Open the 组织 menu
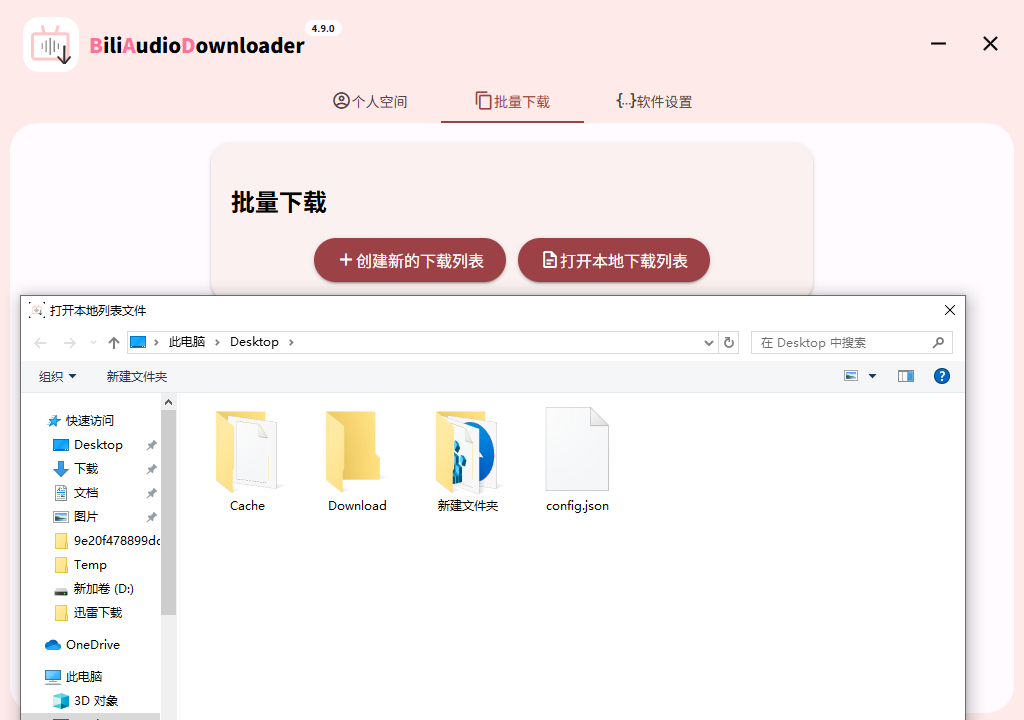Screen dimensions: 1024x720 (57, 376)
